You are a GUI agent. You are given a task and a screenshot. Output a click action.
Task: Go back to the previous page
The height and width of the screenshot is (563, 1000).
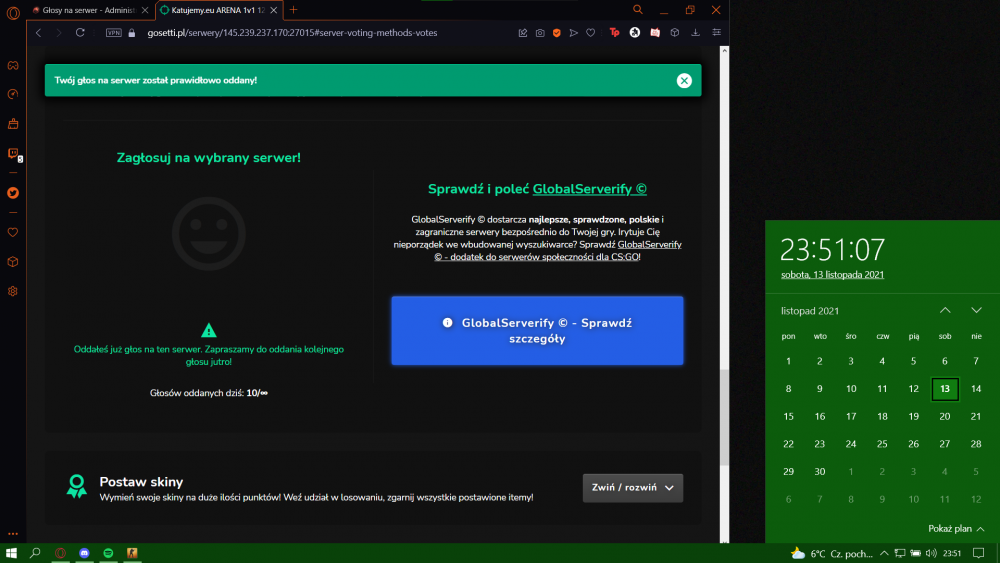(x=38, y=33)
